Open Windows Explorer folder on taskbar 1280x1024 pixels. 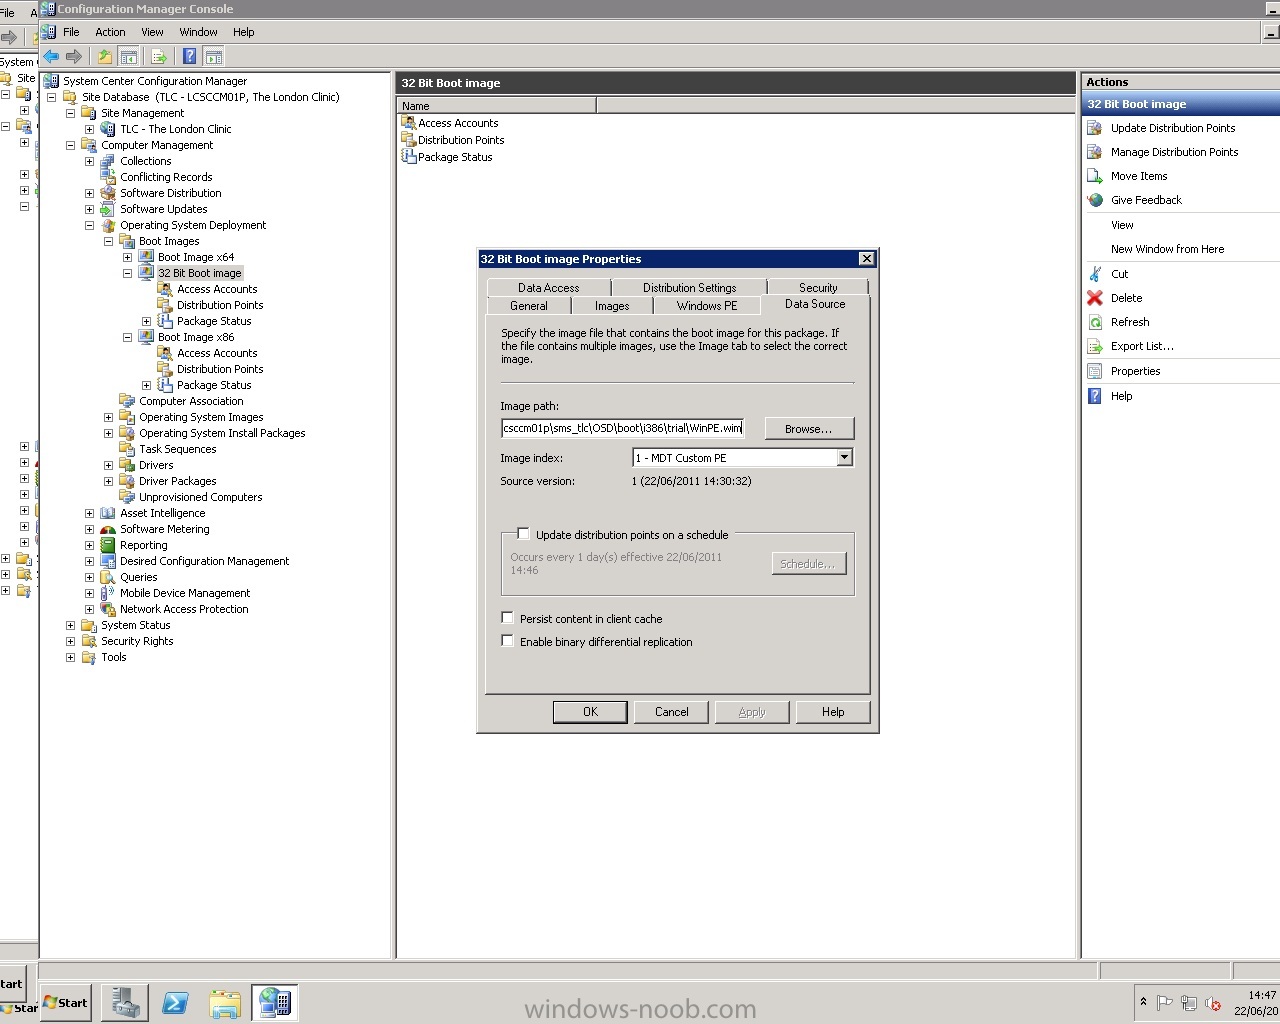[225, 1003]
